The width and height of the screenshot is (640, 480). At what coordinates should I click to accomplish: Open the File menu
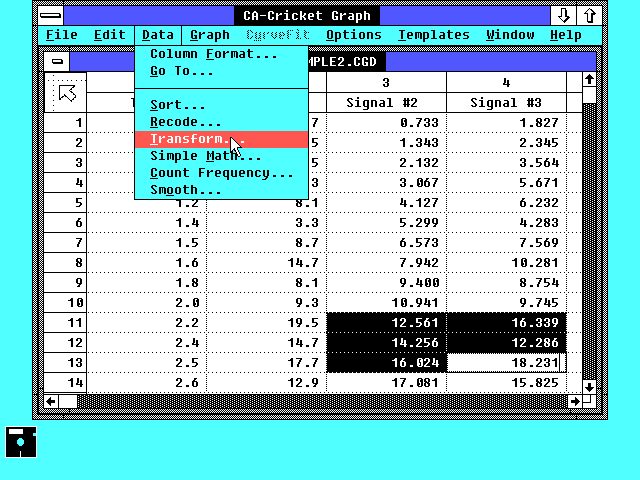tap(61, 35)
